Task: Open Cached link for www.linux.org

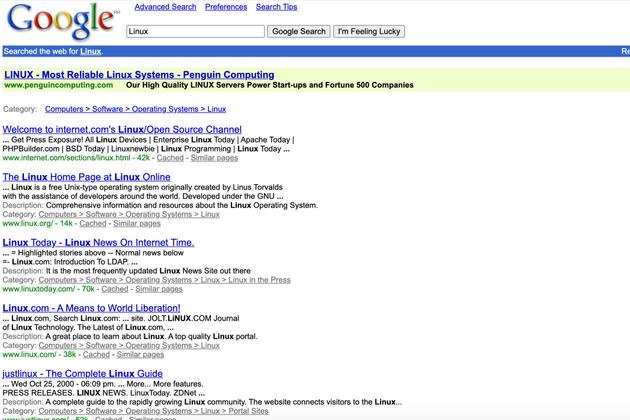Action: 93,223
